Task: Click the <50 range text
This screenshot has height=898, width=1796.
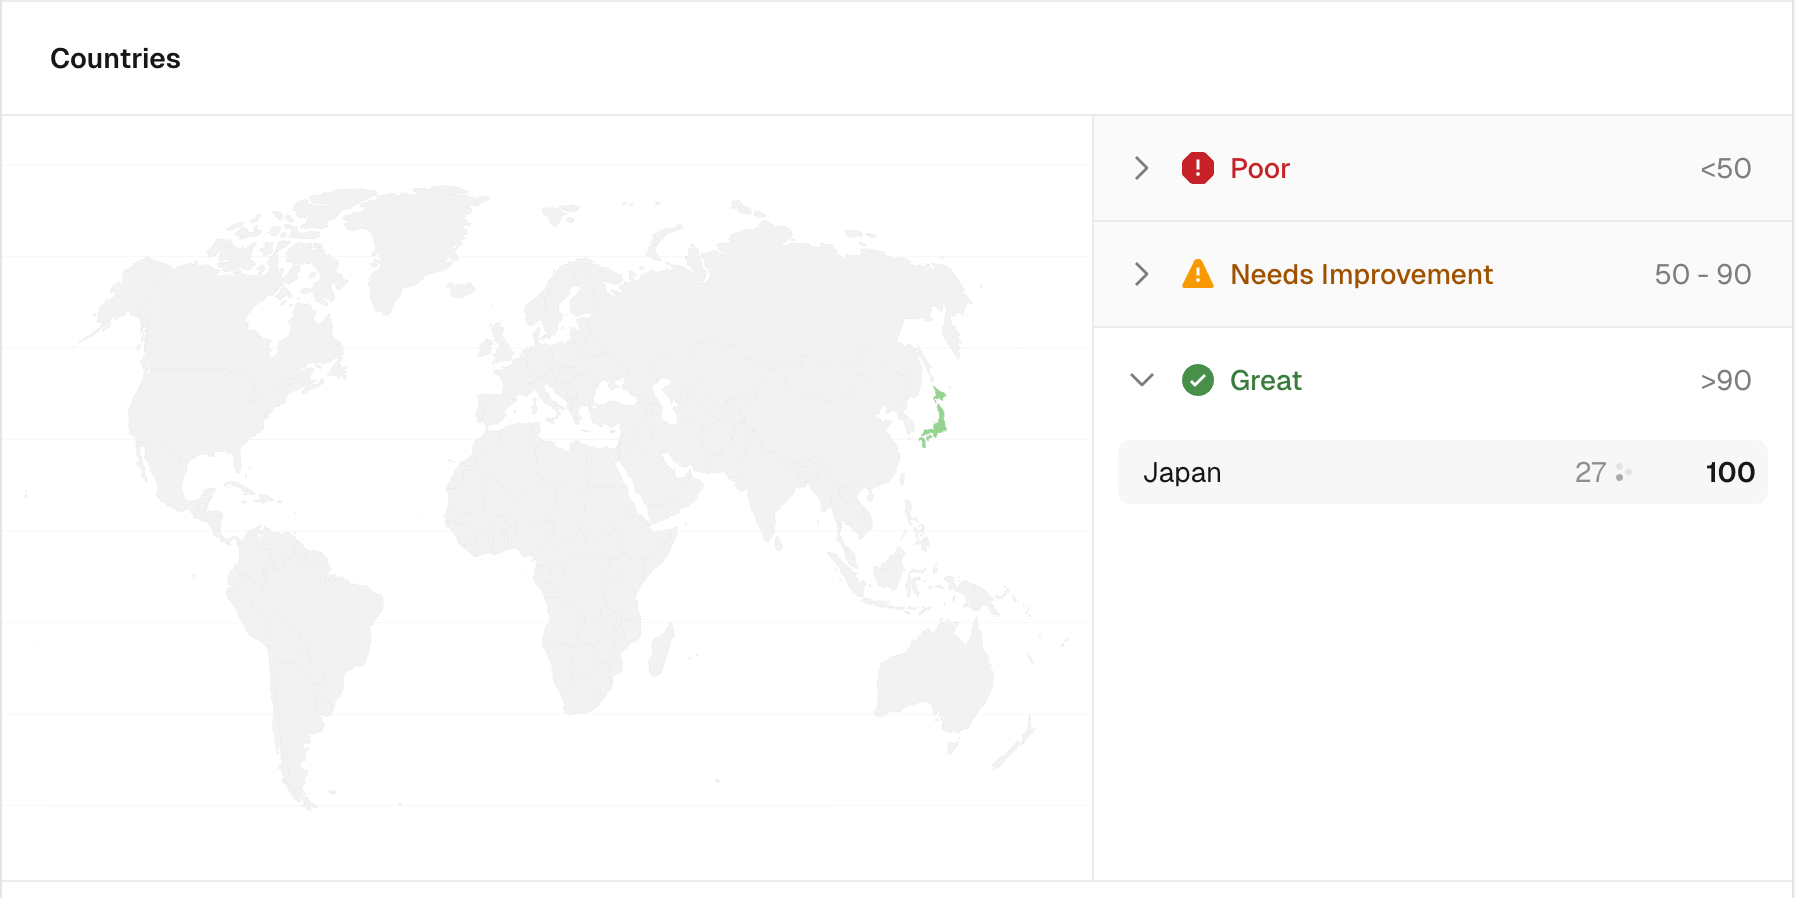Action: [x=1724, y=168]
